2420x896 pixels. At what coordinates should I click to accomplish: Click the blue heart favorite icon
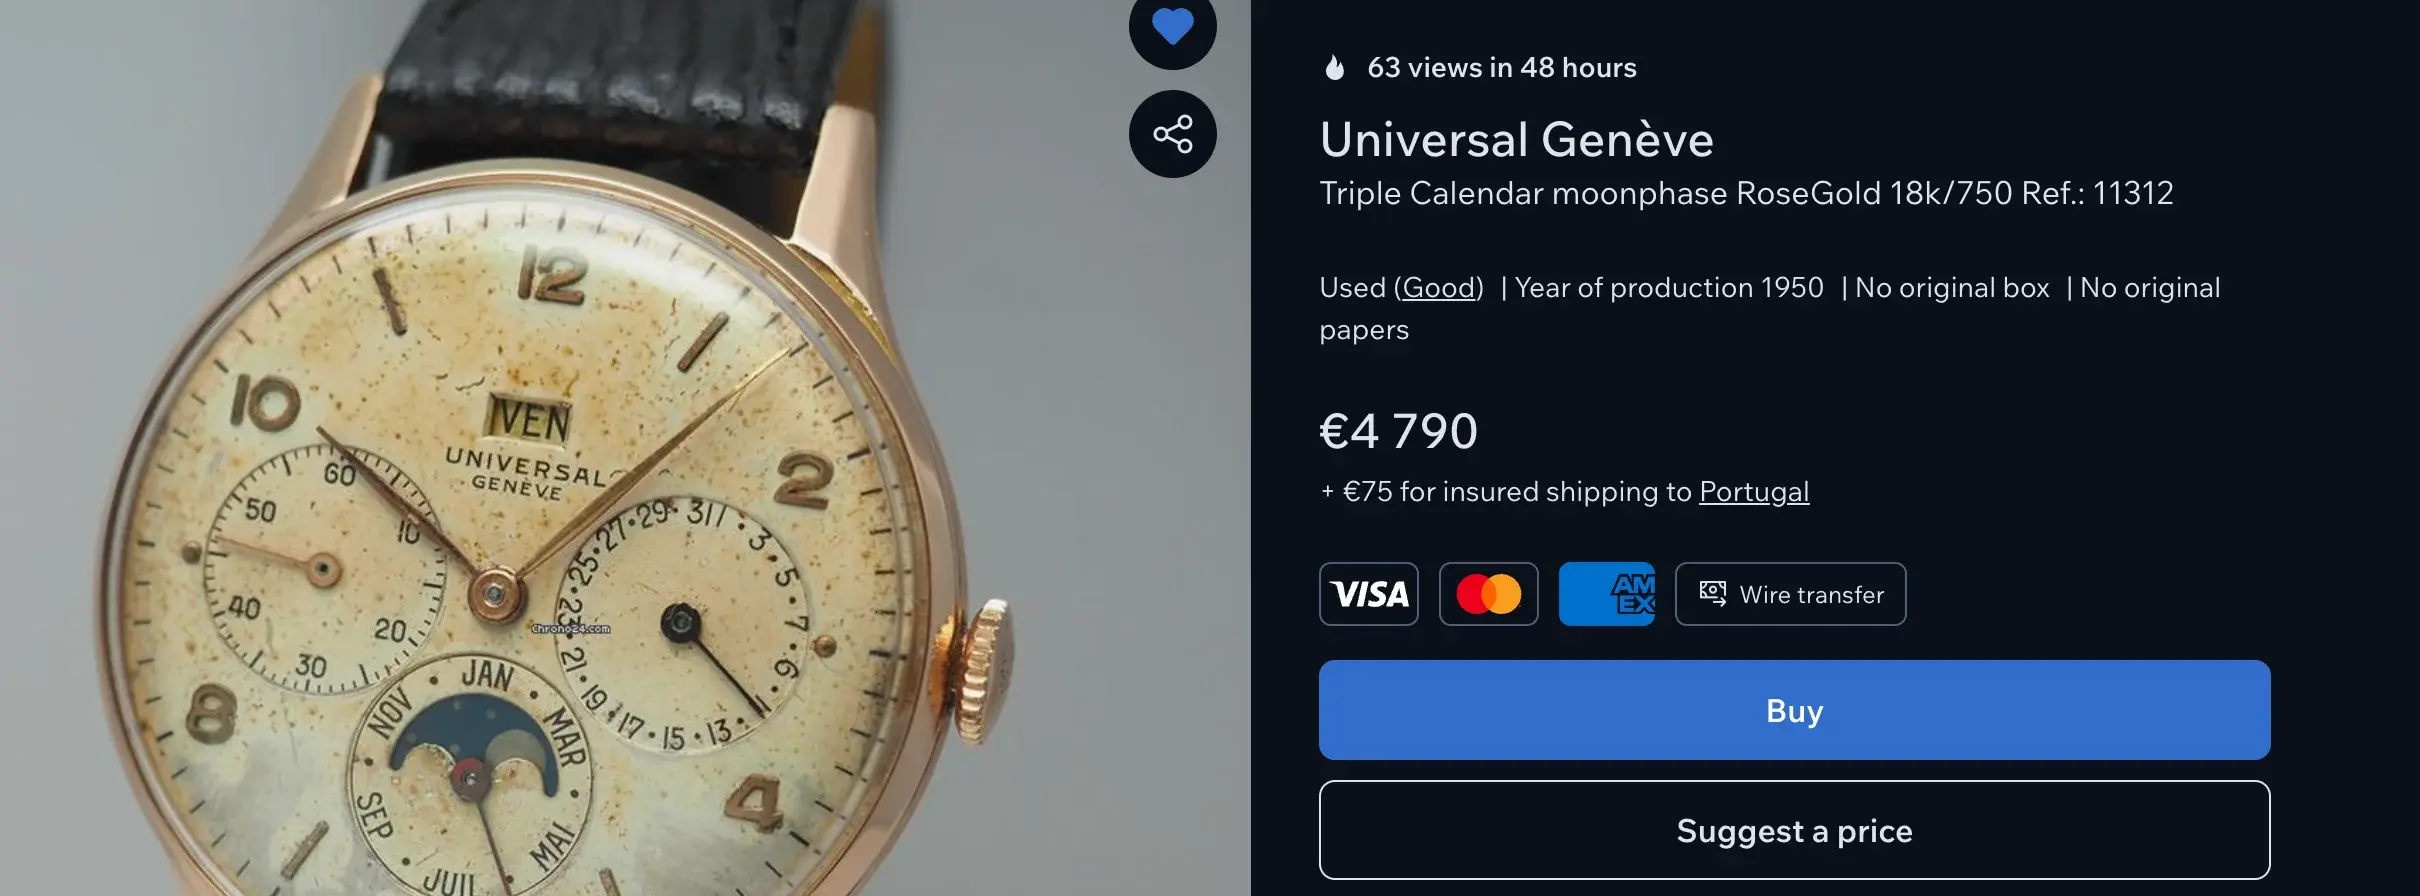1172,25
